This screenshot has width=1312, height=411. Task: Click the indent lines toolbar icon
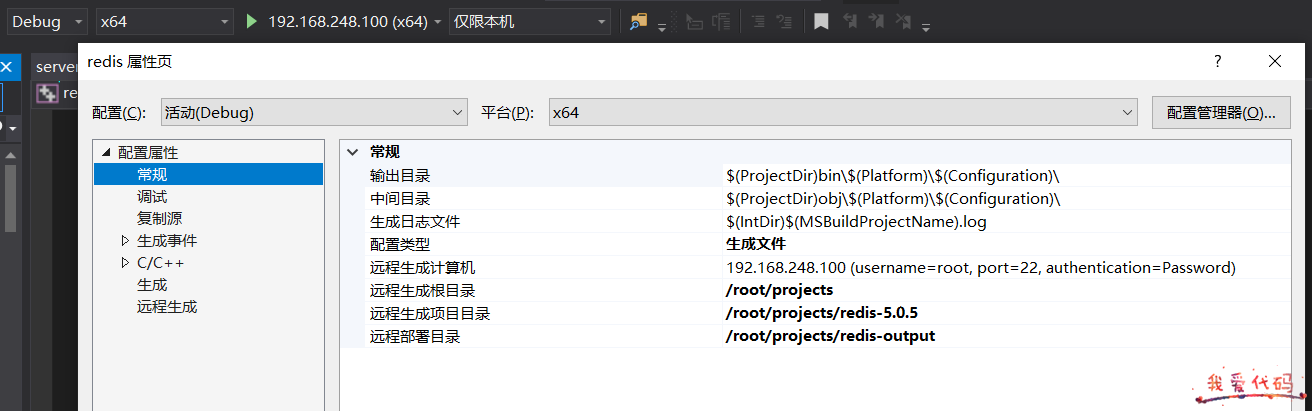point(758,21)
